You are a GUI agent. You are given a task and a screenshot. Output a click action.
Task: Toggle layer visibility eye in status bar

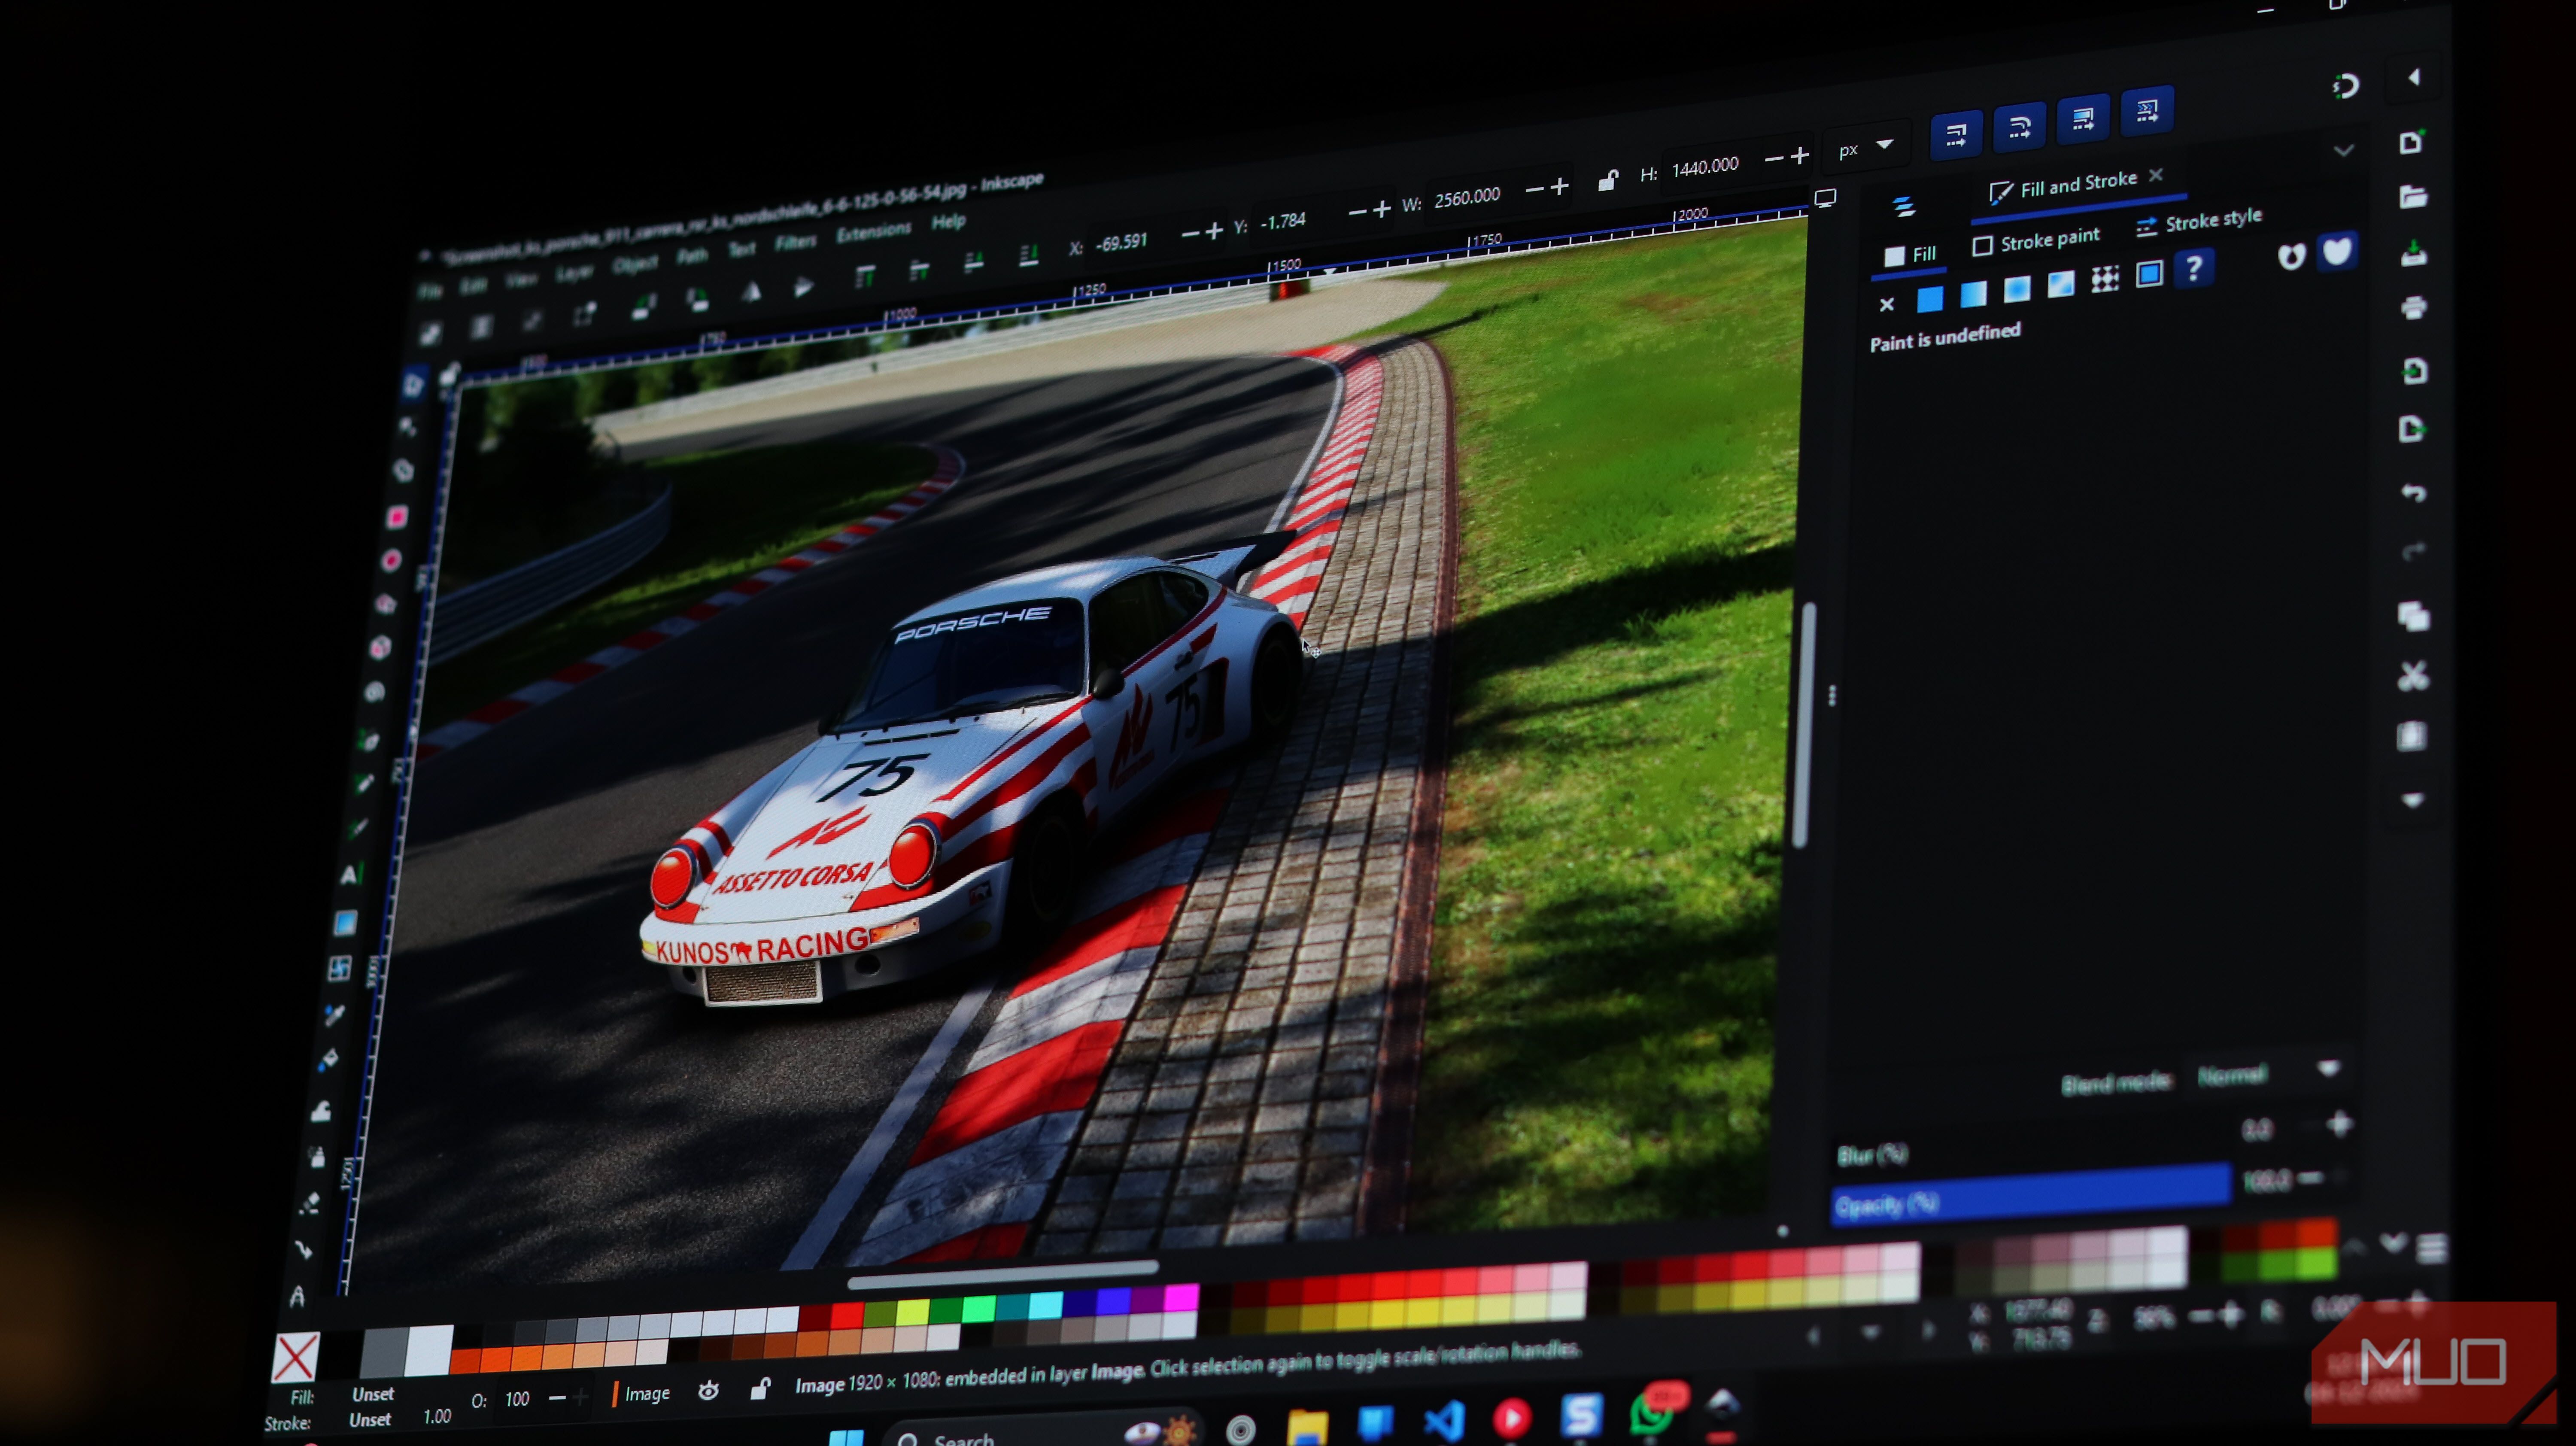point(709,1391)
